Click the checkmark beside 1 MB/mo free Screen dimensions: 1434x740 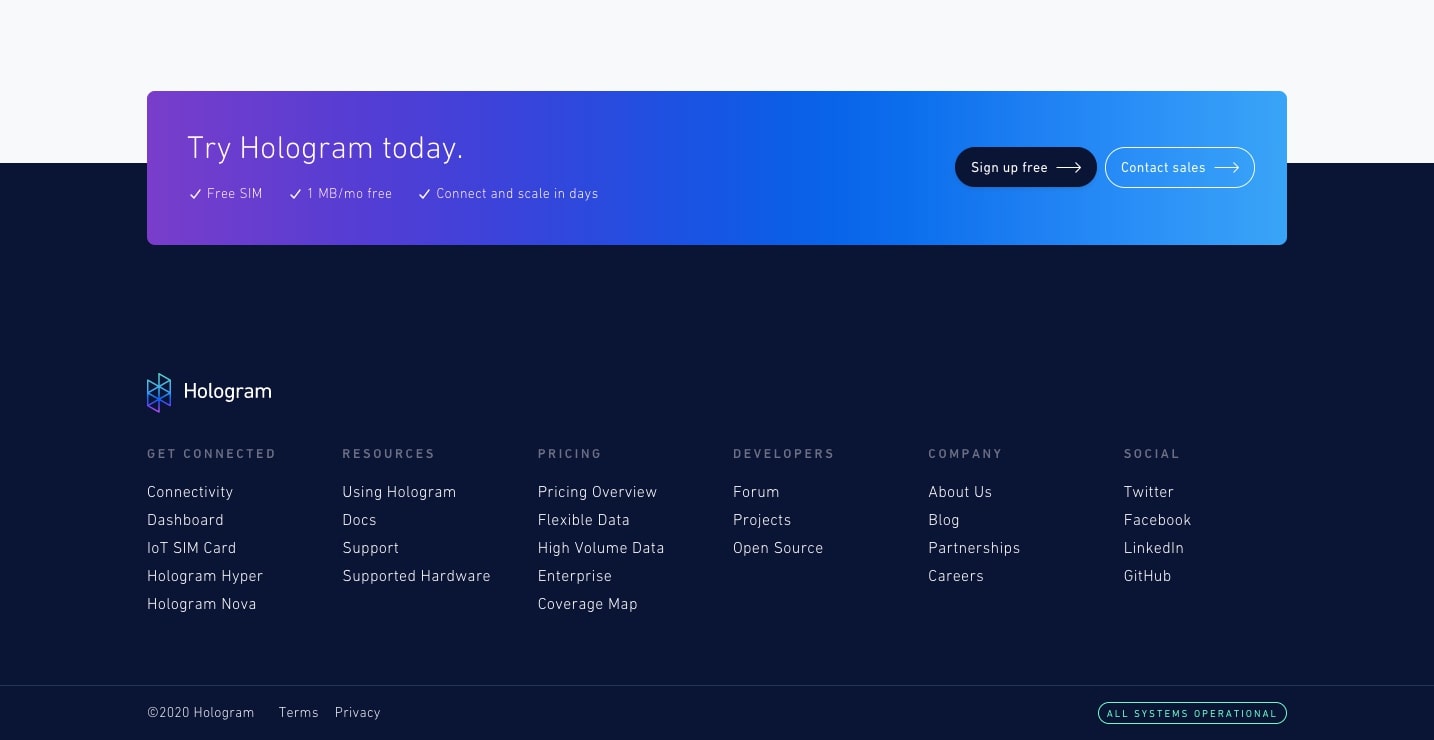295,193
